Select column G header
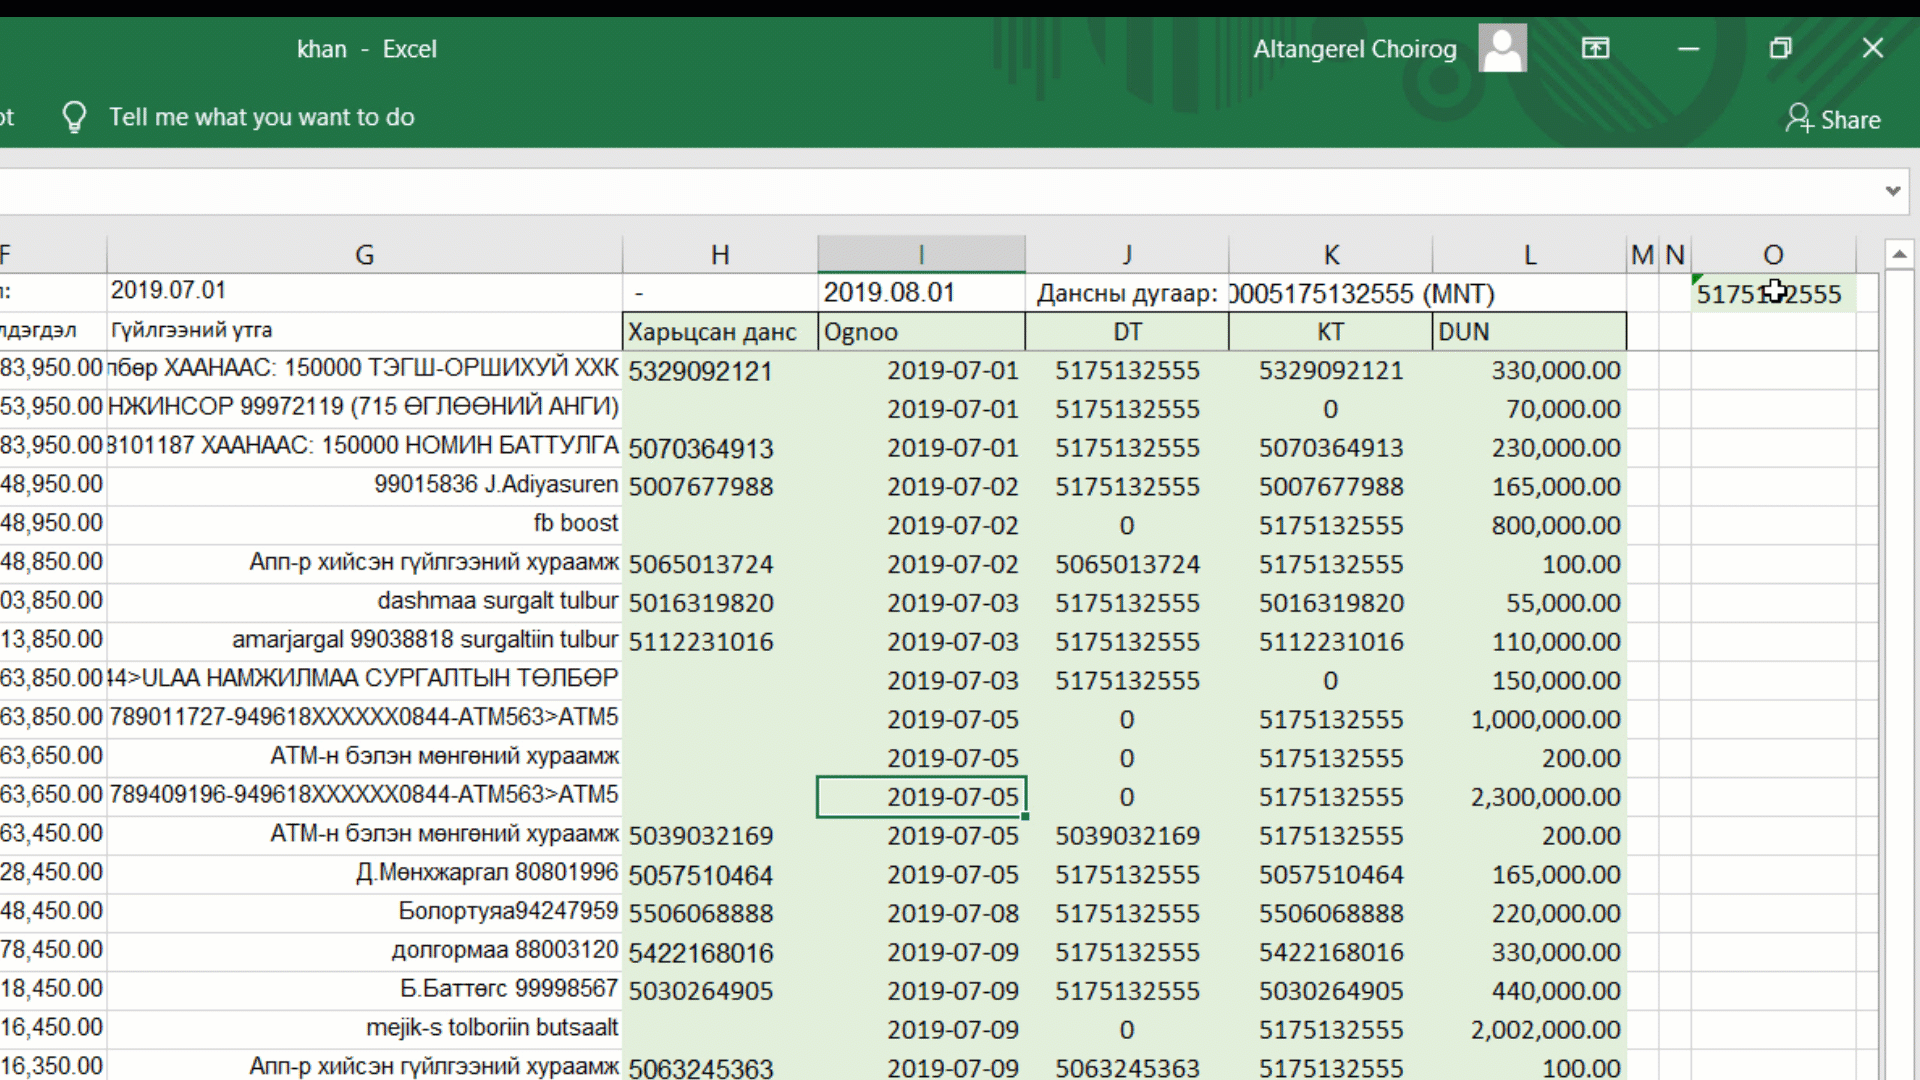Screen dimensions: 1920x1080 pos(364,255)
